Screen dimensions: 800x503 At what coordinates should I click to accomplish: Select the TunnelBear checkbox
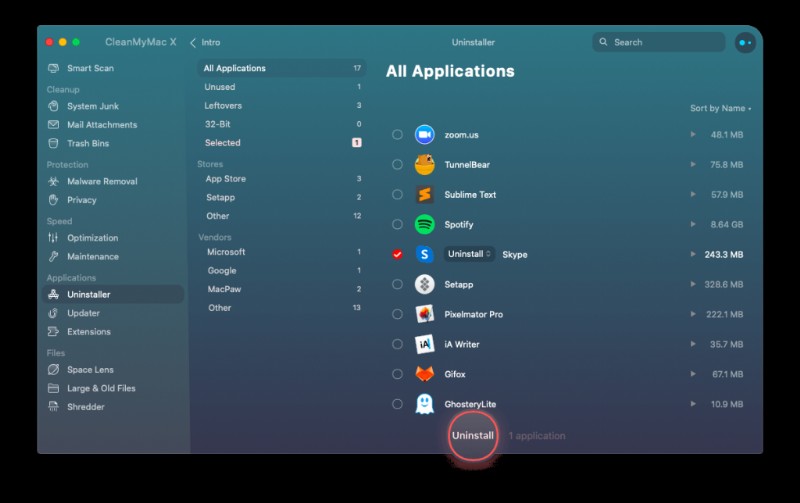pyautogui.click(x=397, y=164)
